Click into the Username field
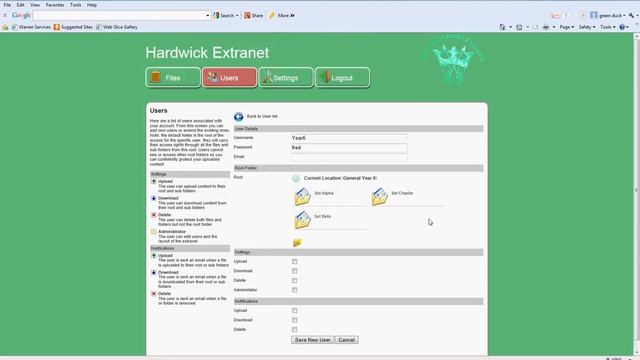 point(349,138)
